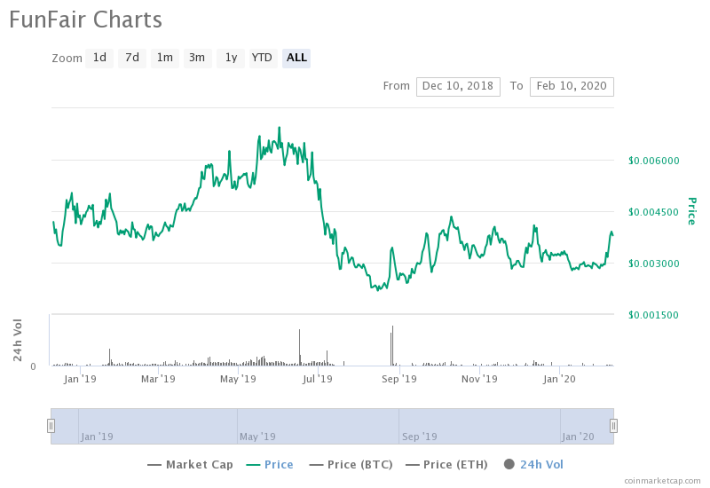Click the $0.001500 price axis label
Viewport: 710px width, 488px height.
click(653, 315)
